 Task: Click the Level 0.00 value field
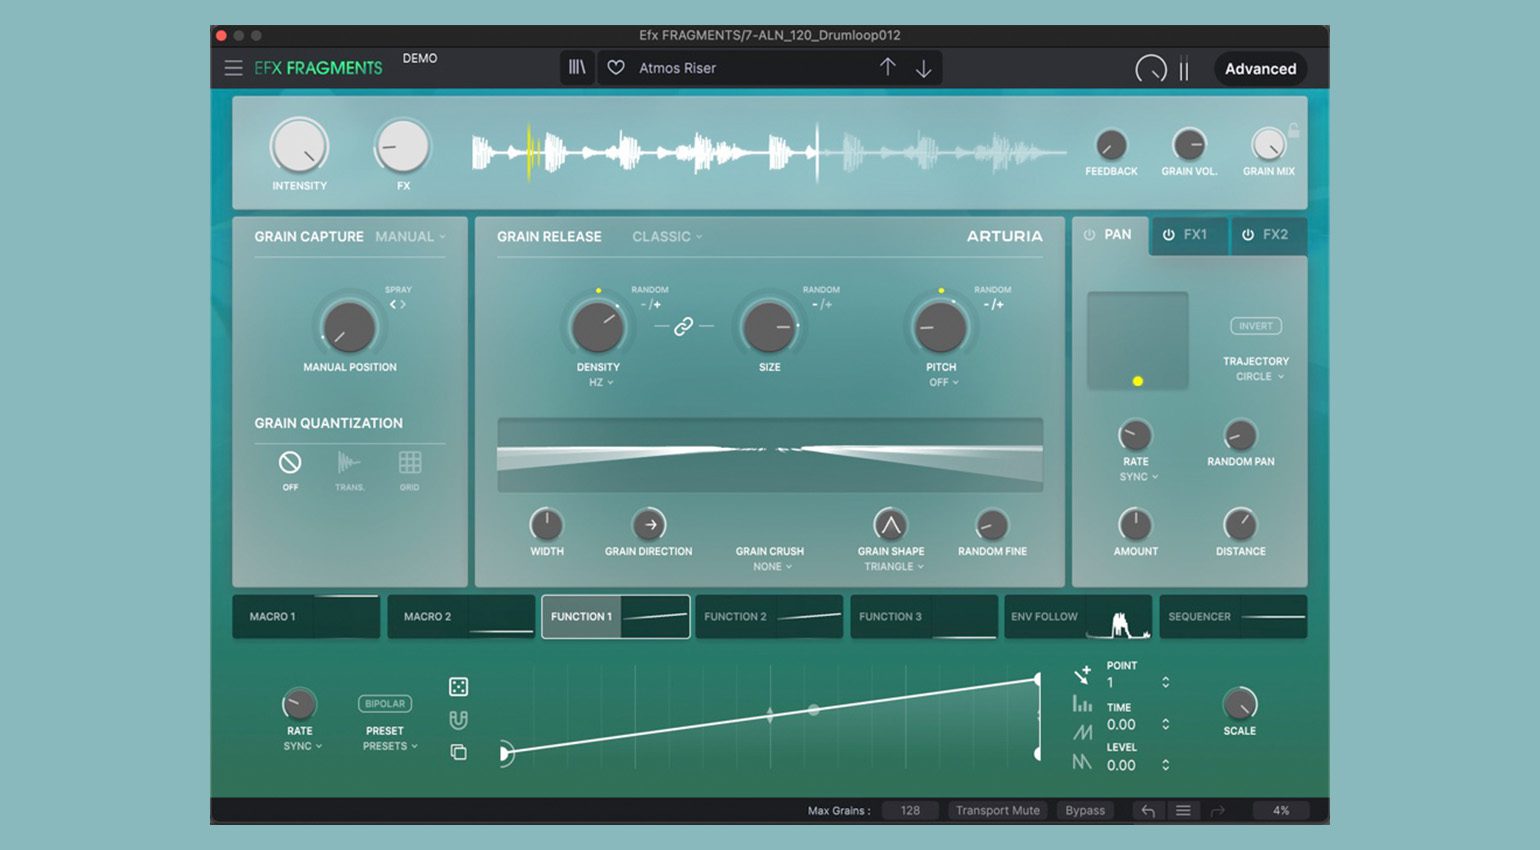tap(1121, 765)
